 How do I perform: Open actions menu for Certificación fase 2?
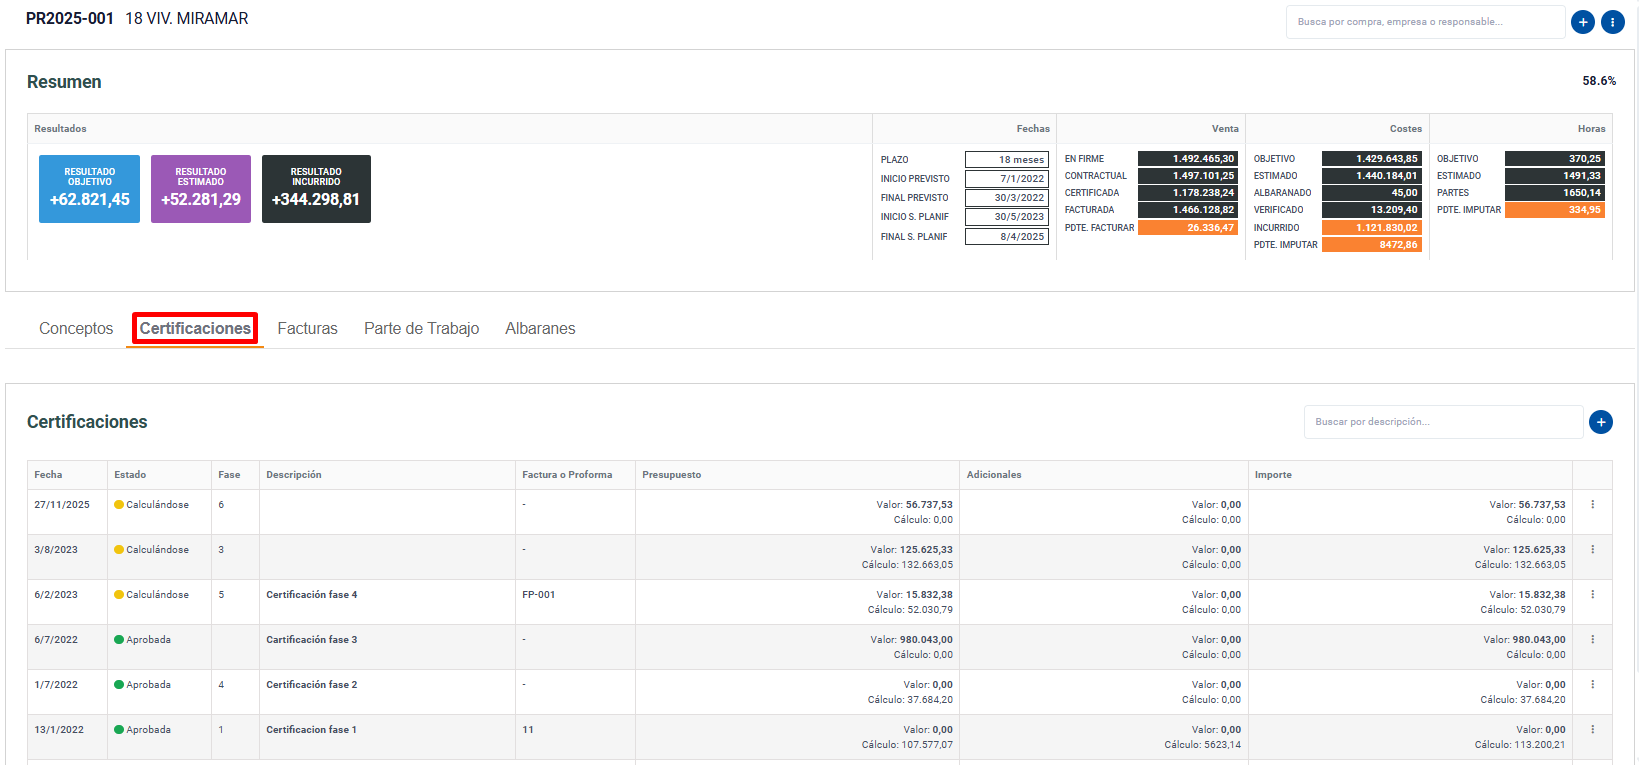pos(1592,685)
